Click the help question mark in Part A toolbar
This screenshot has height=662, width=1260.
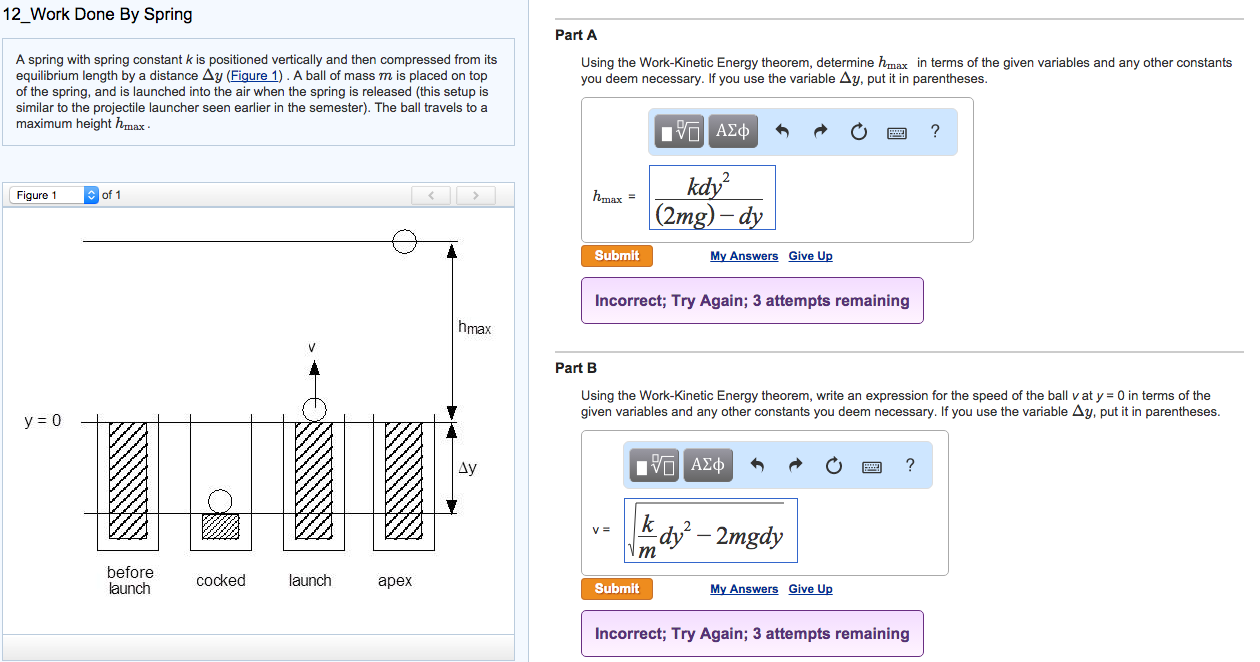pyautogui.click(x=934, y=131)
